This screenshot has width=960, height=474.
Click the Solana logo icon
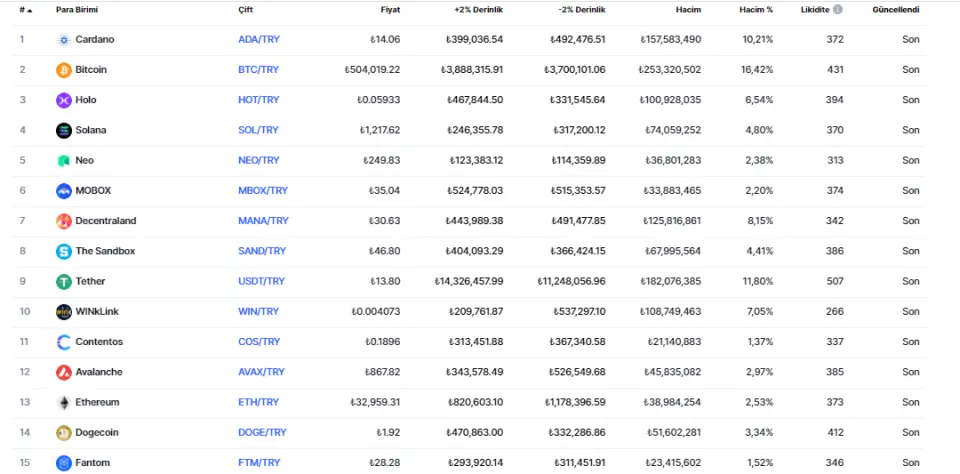click(x=64, y=130)
